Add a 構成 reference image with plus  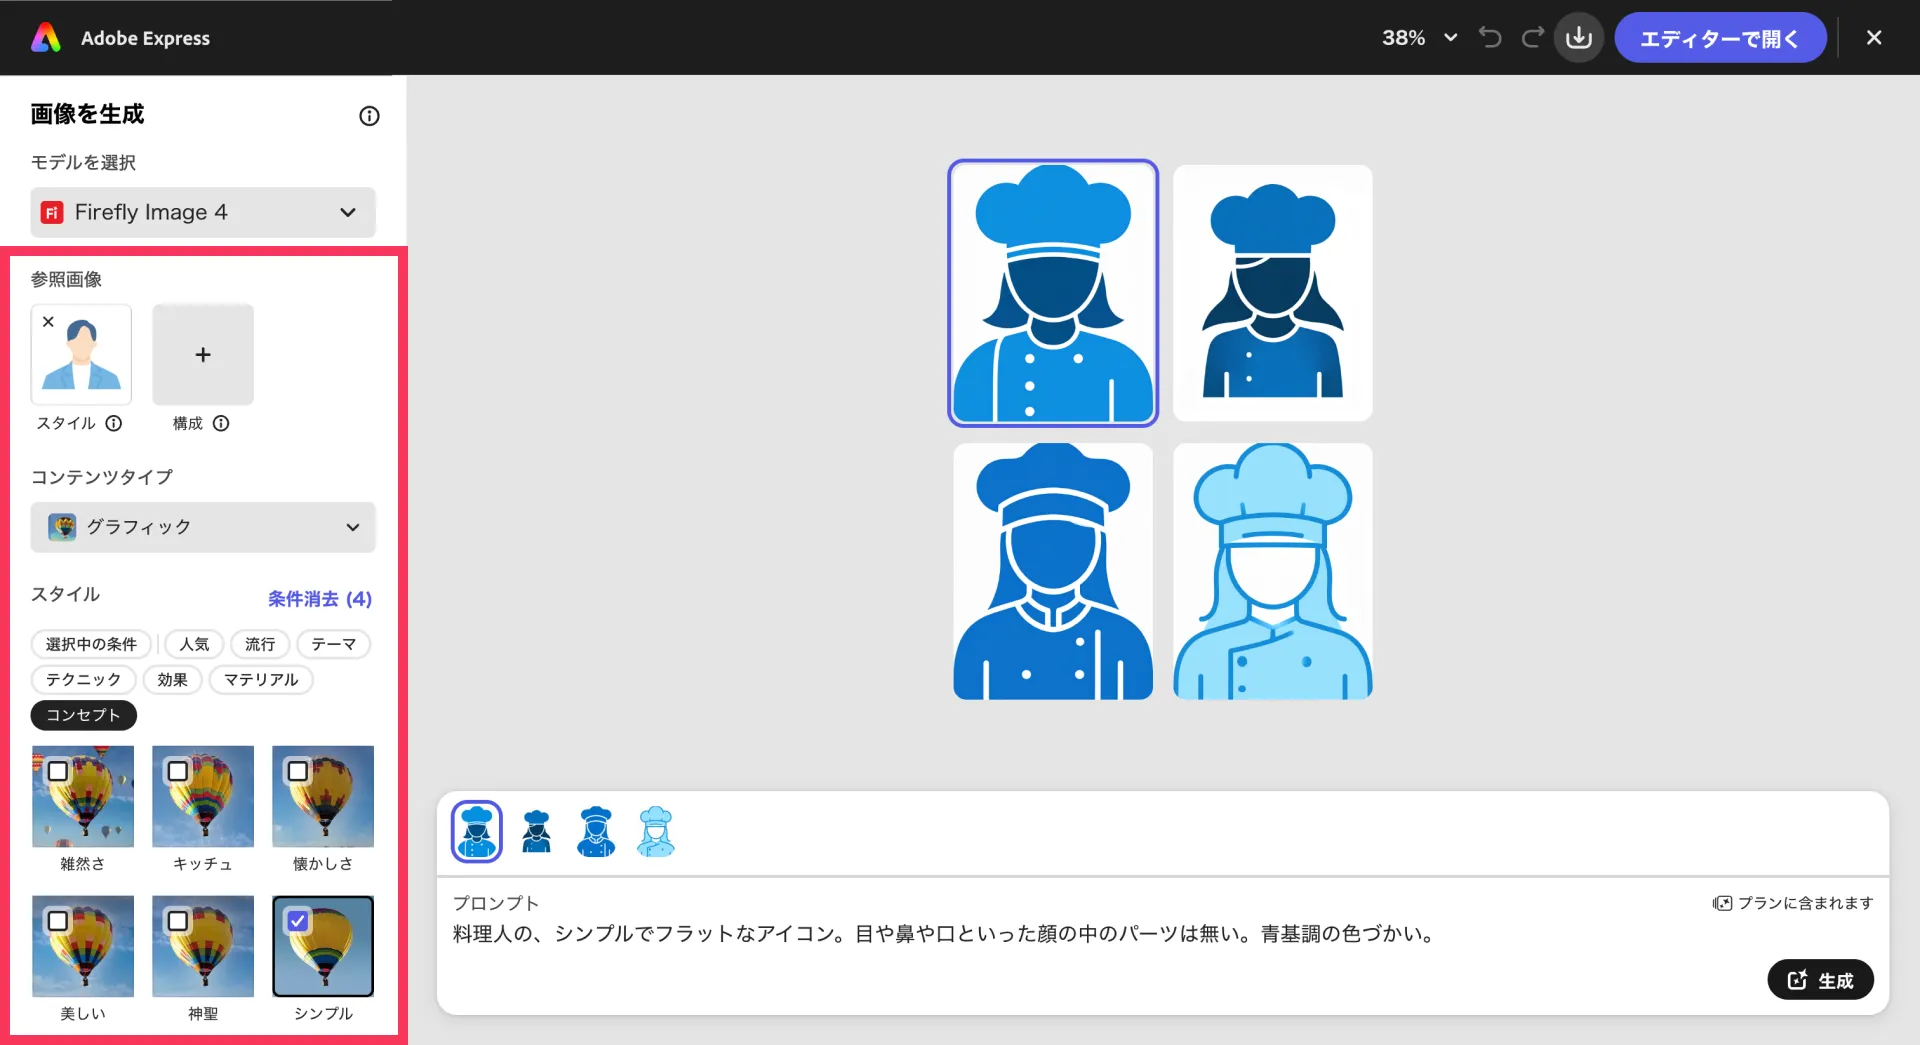coord(203,355)
